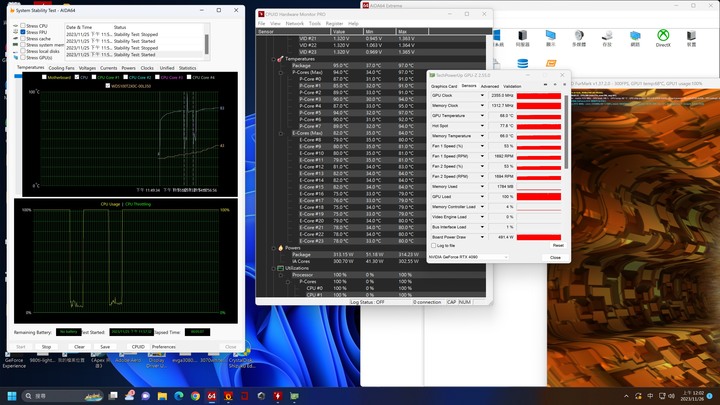
Task: Click the Clear button in stability test
Action: point(79,347)
